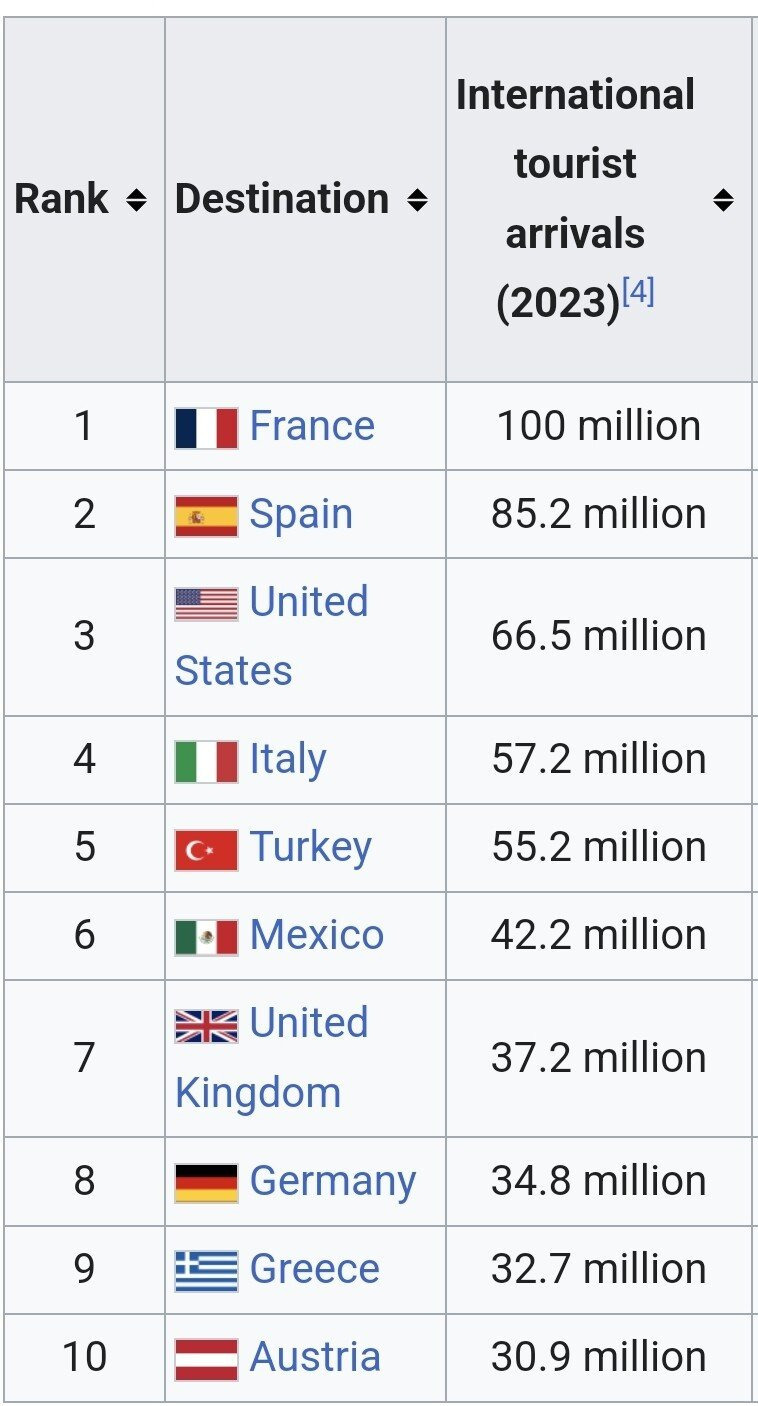Viewport: 758px width, 1406px height.
Task: Click the France flag icon
Action: click(x=206, y=427)
